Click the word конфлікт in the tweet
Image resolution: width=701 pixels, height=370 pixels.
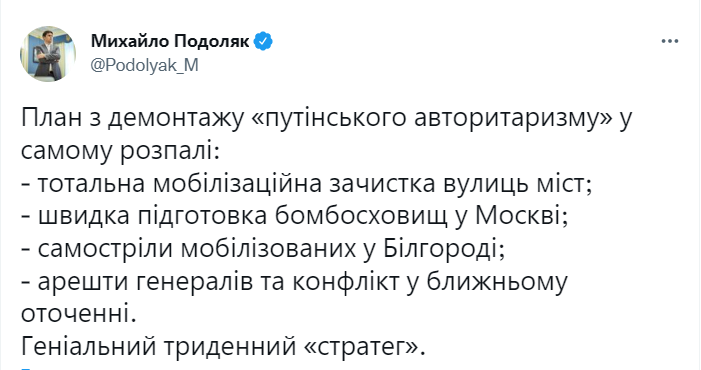click(x=346, y=282)
